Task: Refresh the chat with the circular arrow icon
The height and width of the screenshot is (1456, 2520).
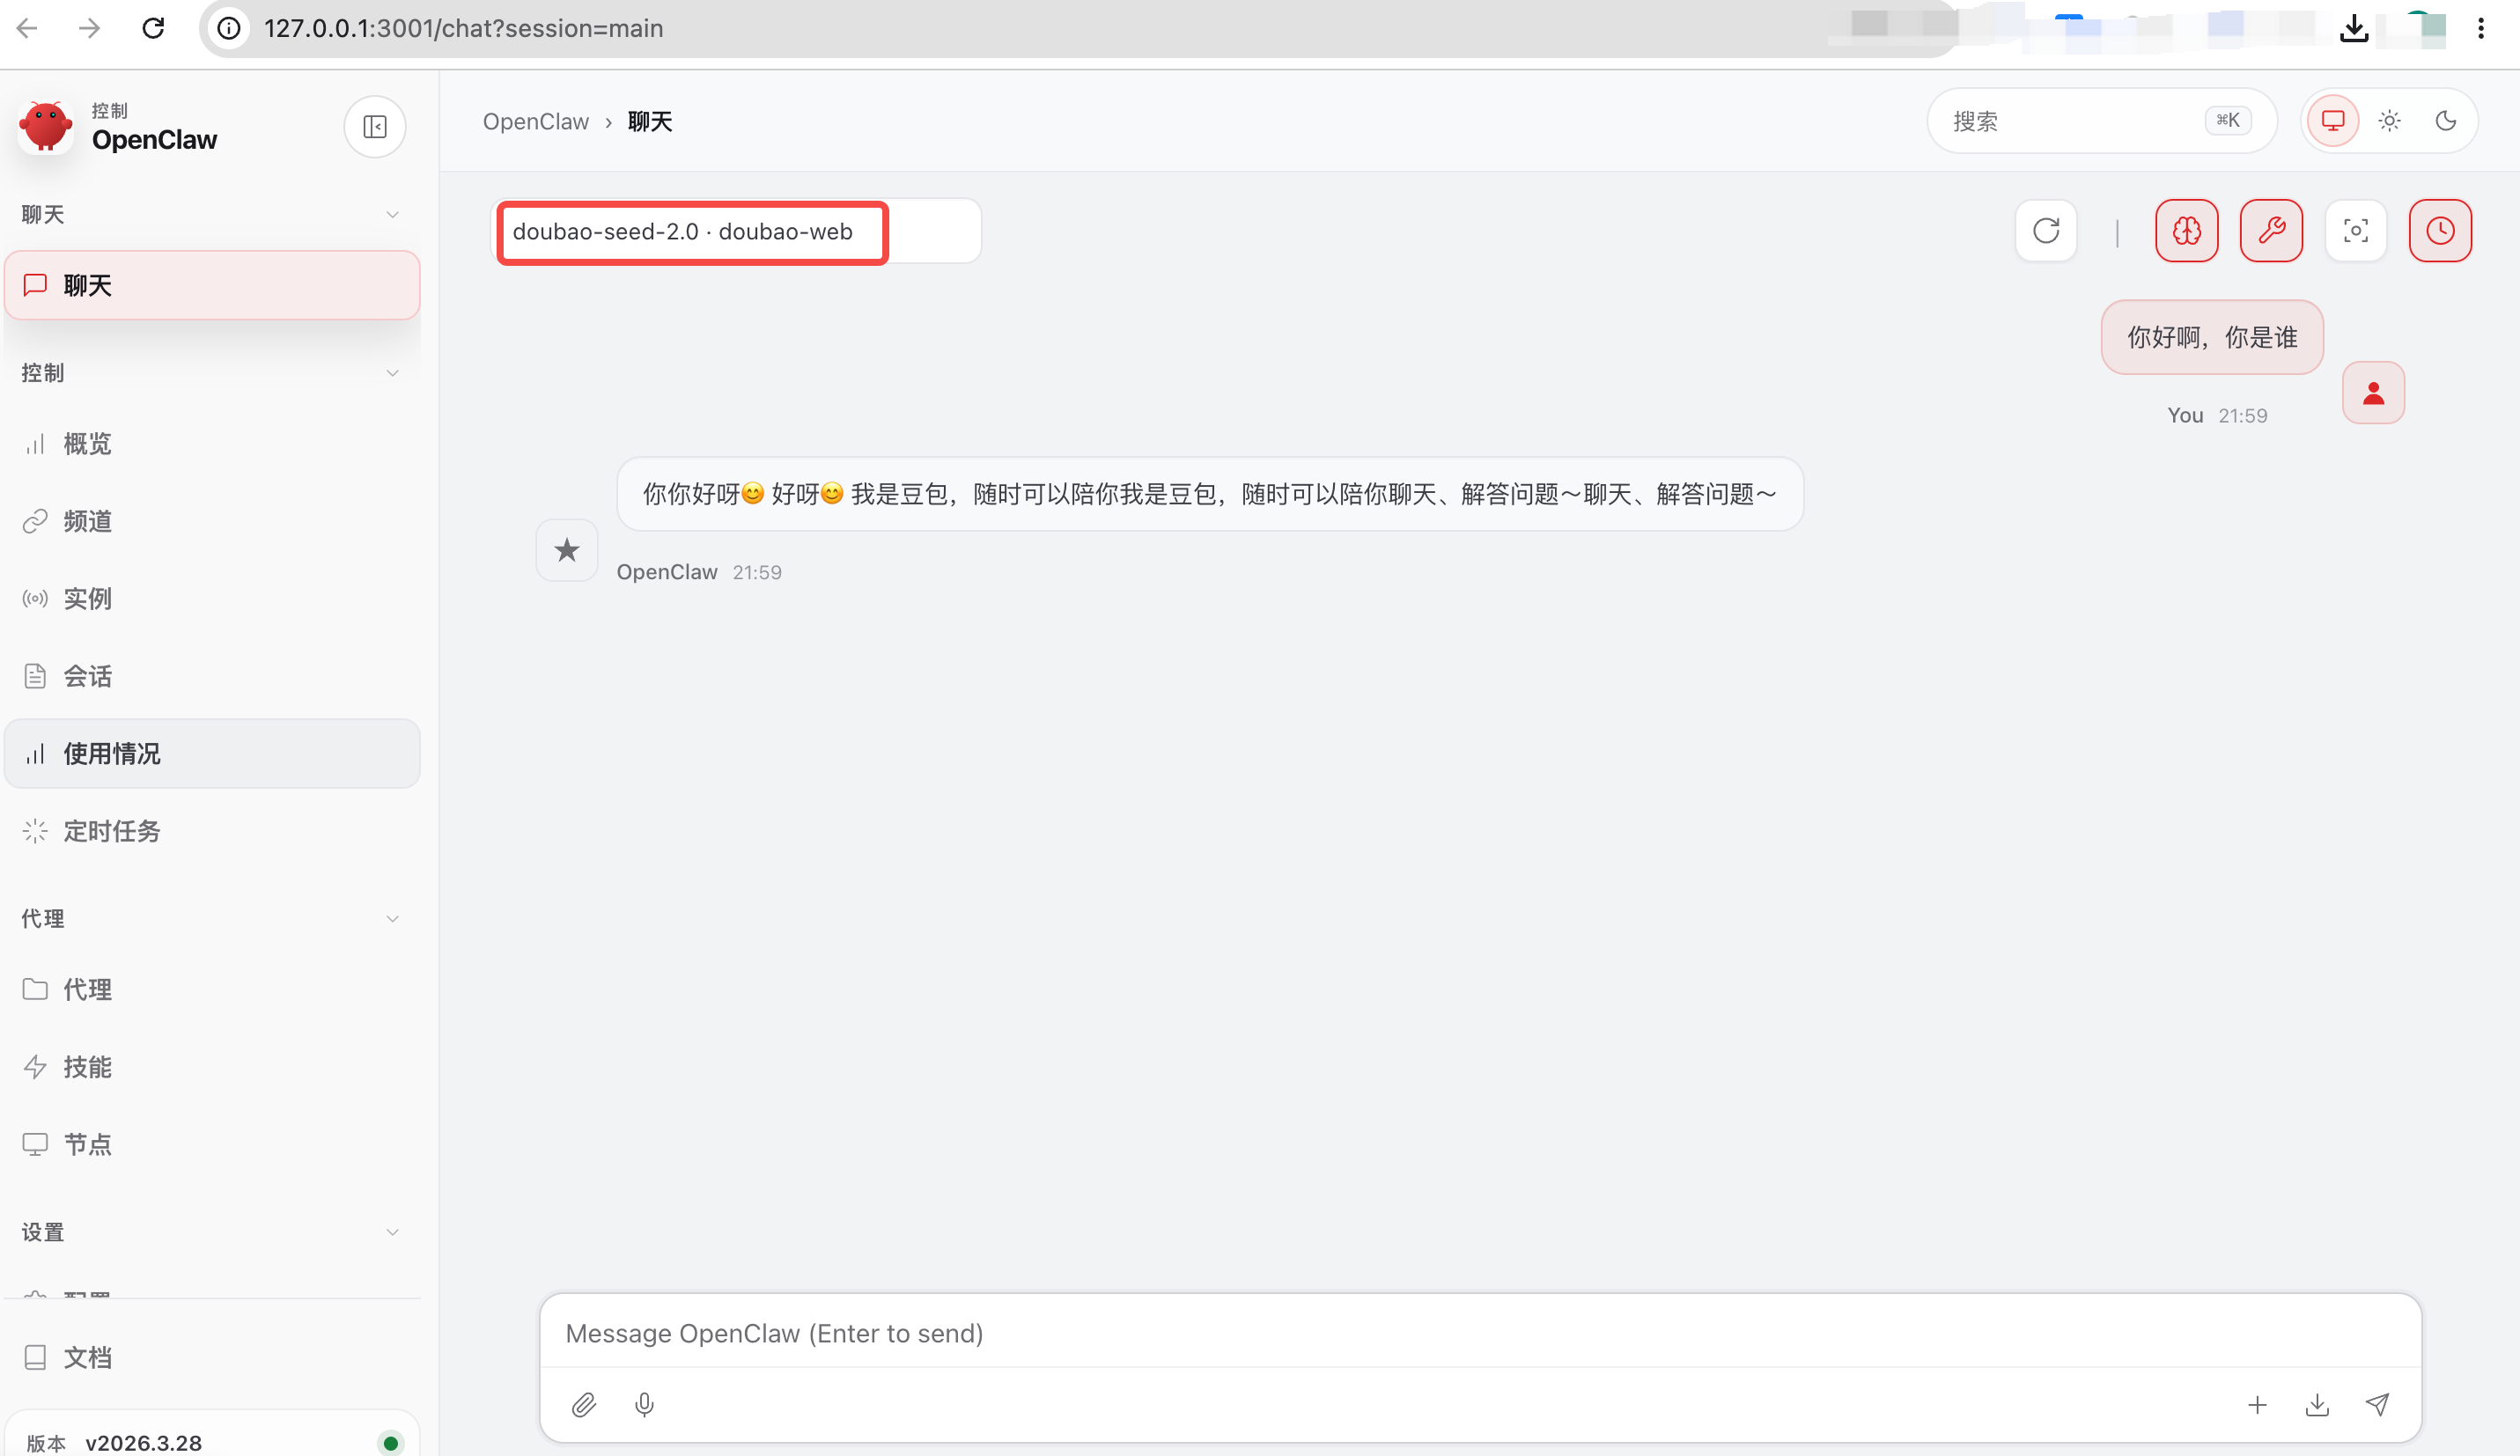Action: tap(2046, 231)
